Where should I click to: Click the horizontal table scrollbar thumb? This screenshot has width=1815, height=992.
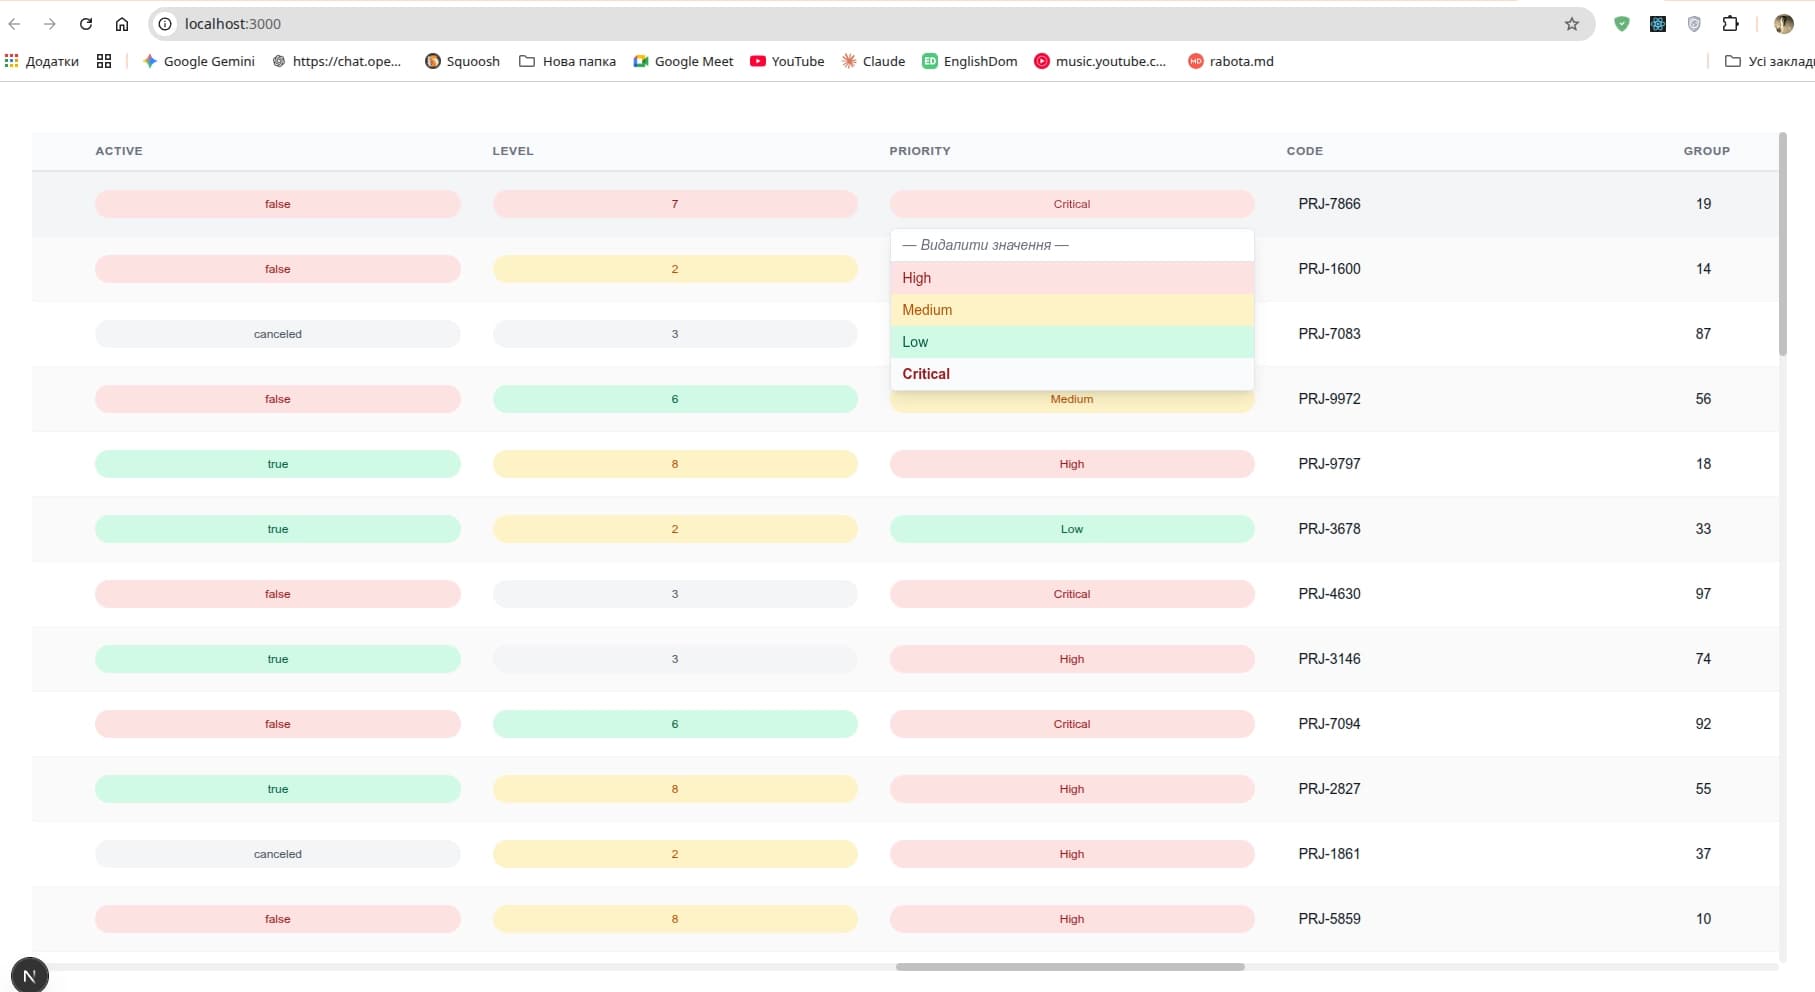pos(1070,967)
